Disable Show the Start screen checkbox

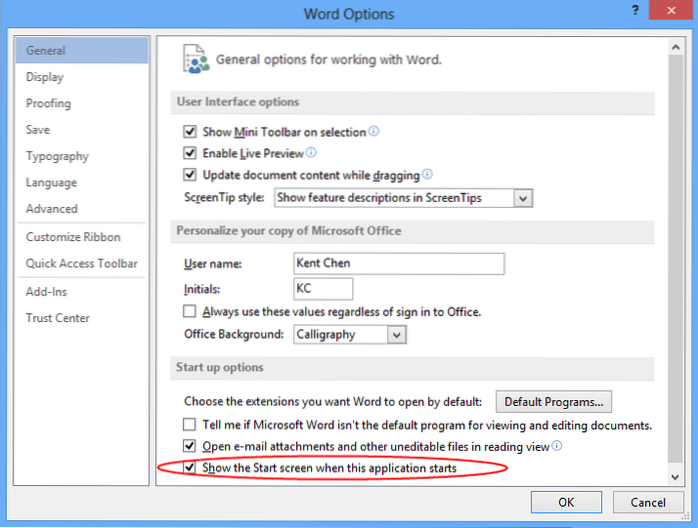(x=190, y=468)
